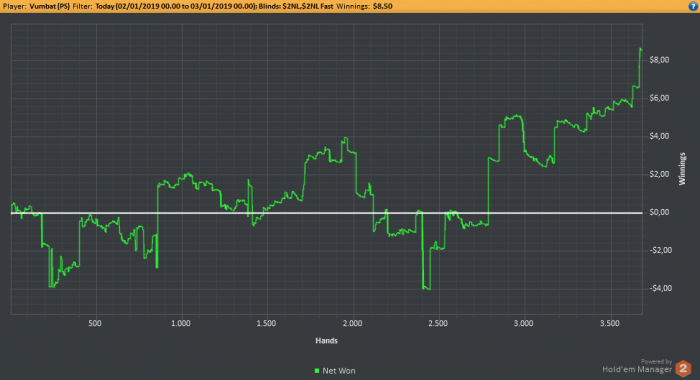Click the $4,00 y-axis label
Viewport: 700px width, 380px height.
pos(659,136)
